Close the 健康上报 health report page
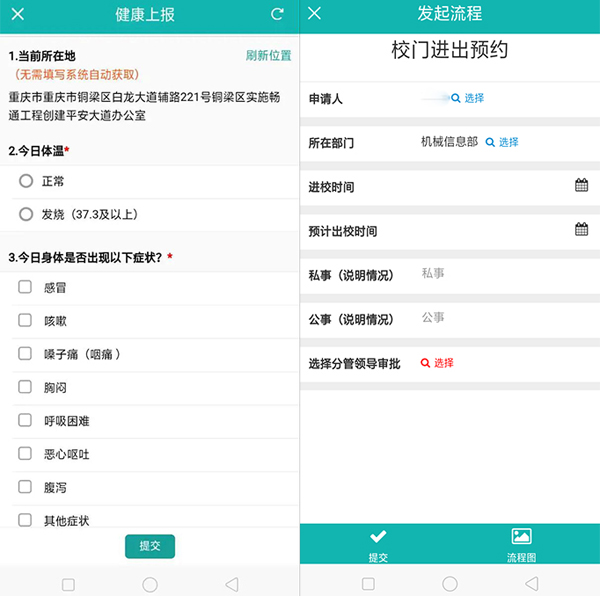 click(x=18, y=14)
